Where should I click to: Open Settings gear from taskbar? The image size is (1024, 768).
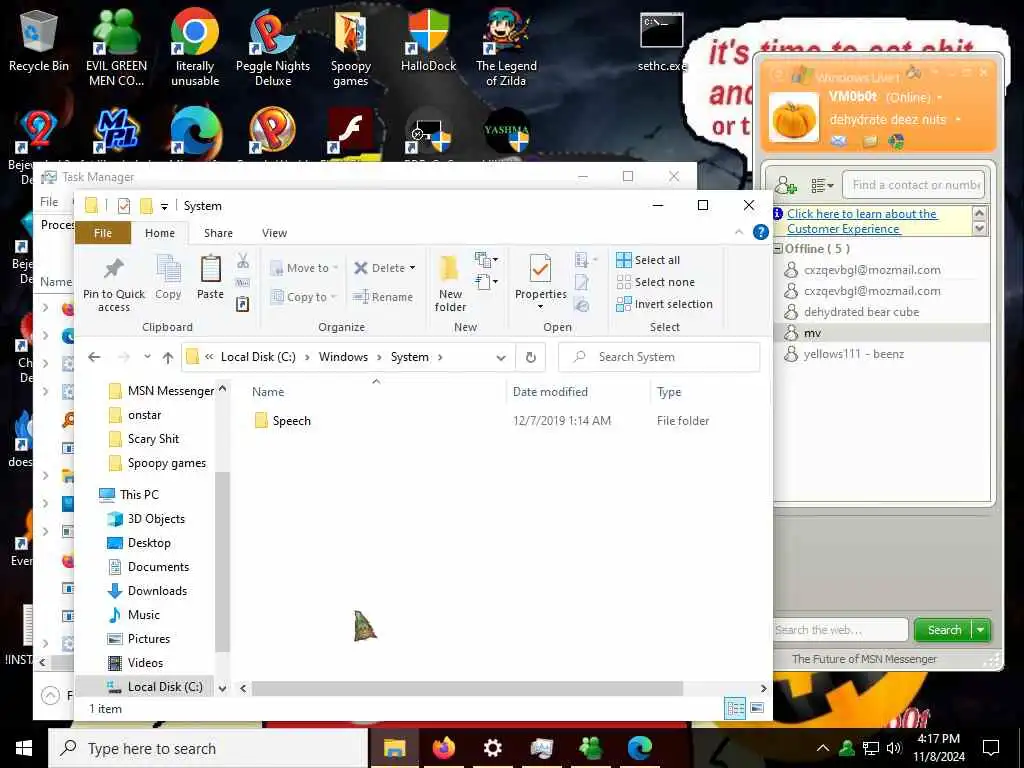pyautogui.click(x=492, y=748)
